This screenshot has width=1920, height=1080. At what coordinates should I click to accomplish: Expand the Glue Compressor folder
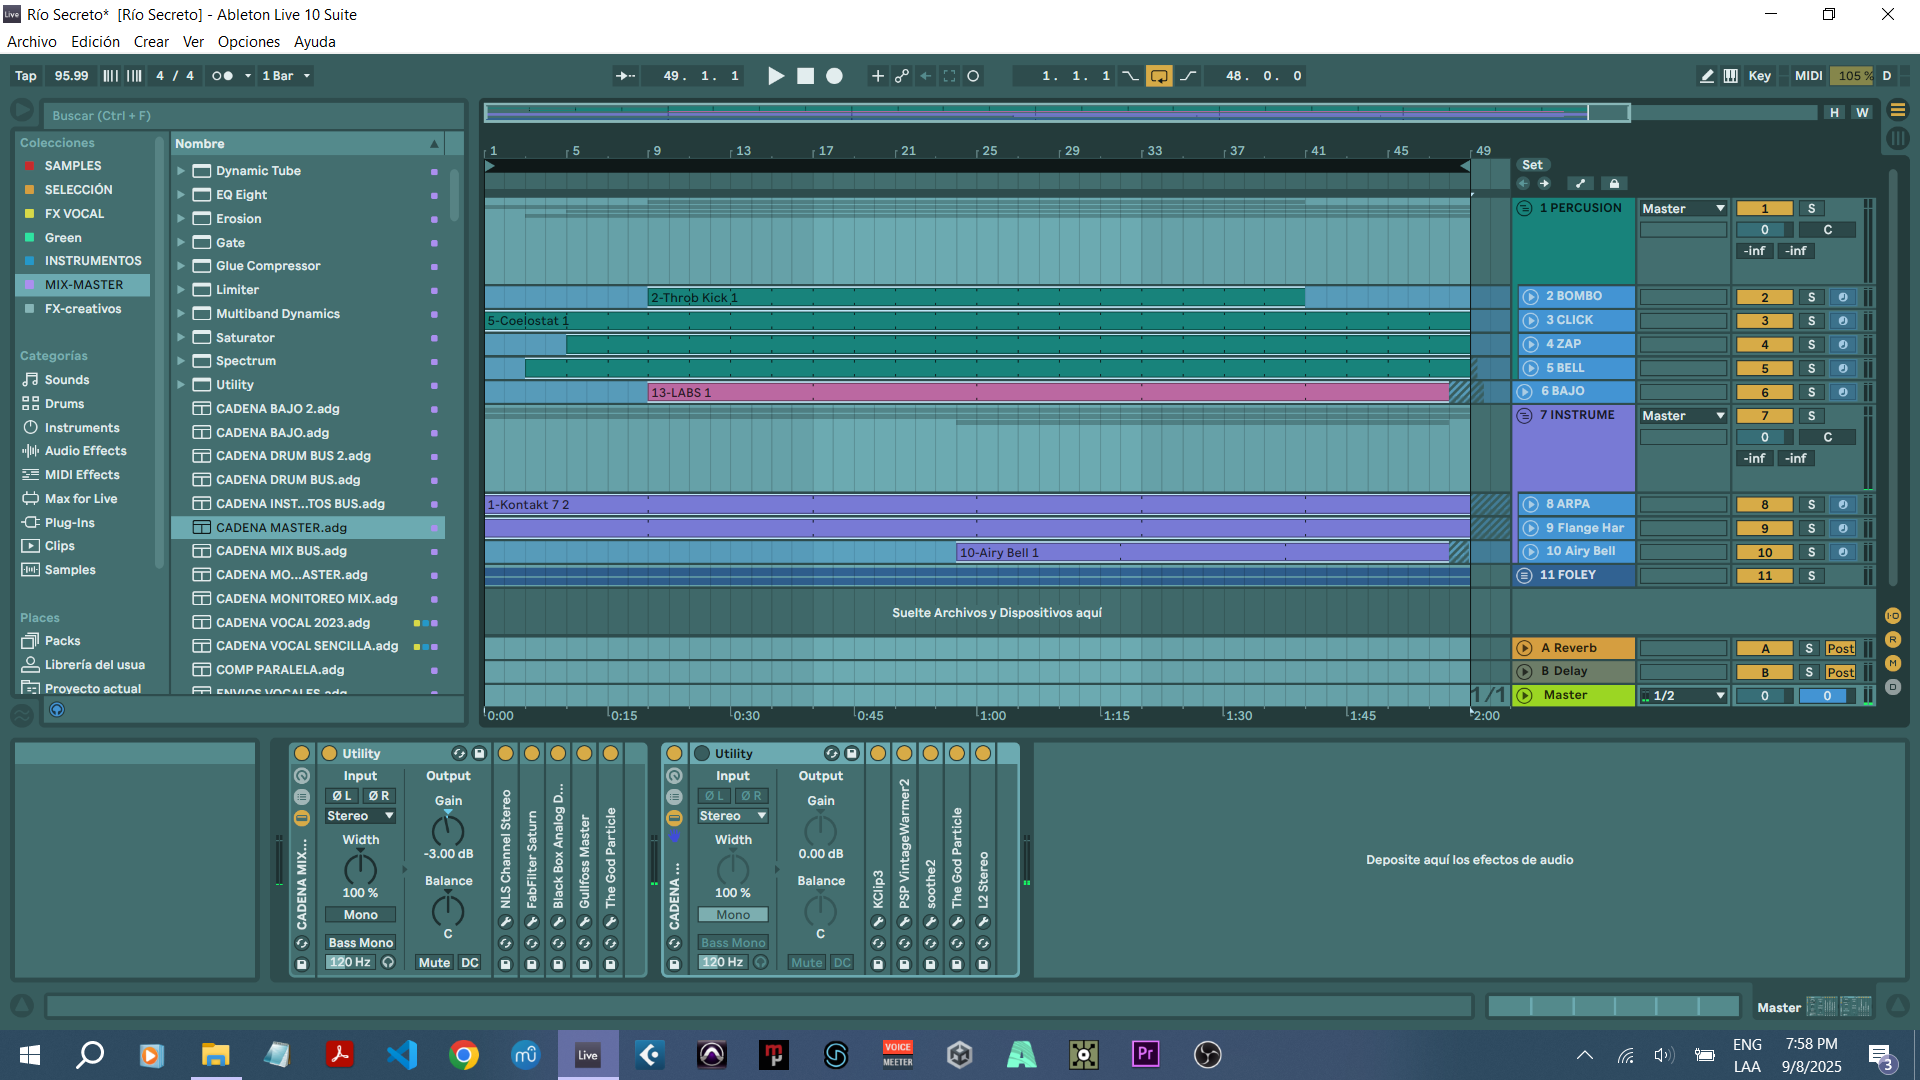click(181, 266)
